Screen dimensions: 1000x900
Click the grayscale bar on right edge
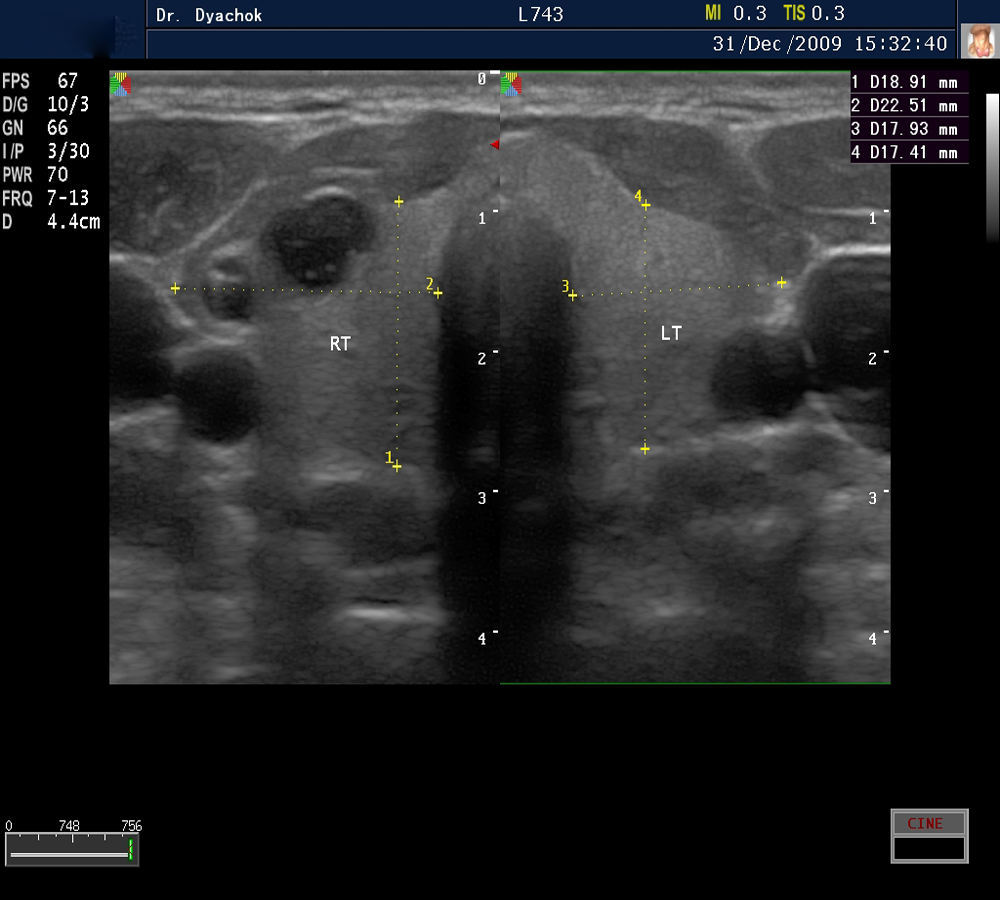[x=992, y=169]
